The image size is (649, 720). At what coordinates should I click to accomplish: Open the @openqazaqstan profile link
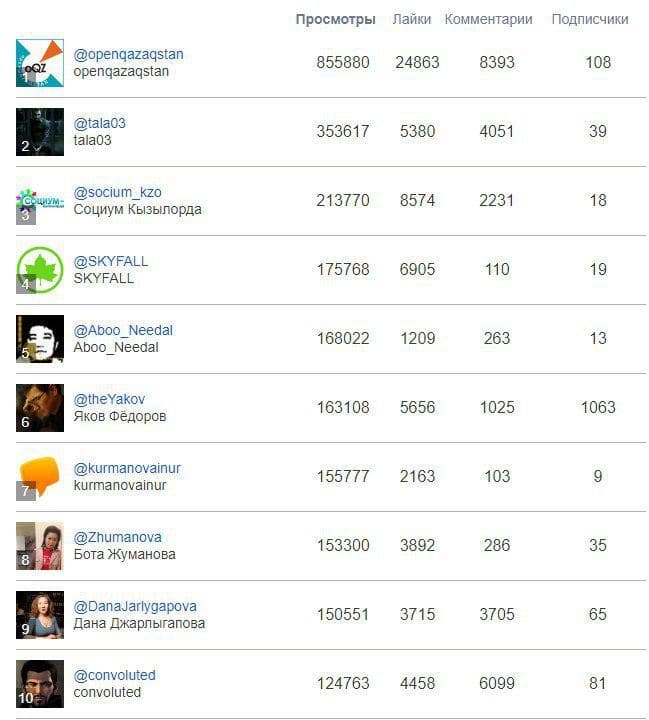pos(129,54)
